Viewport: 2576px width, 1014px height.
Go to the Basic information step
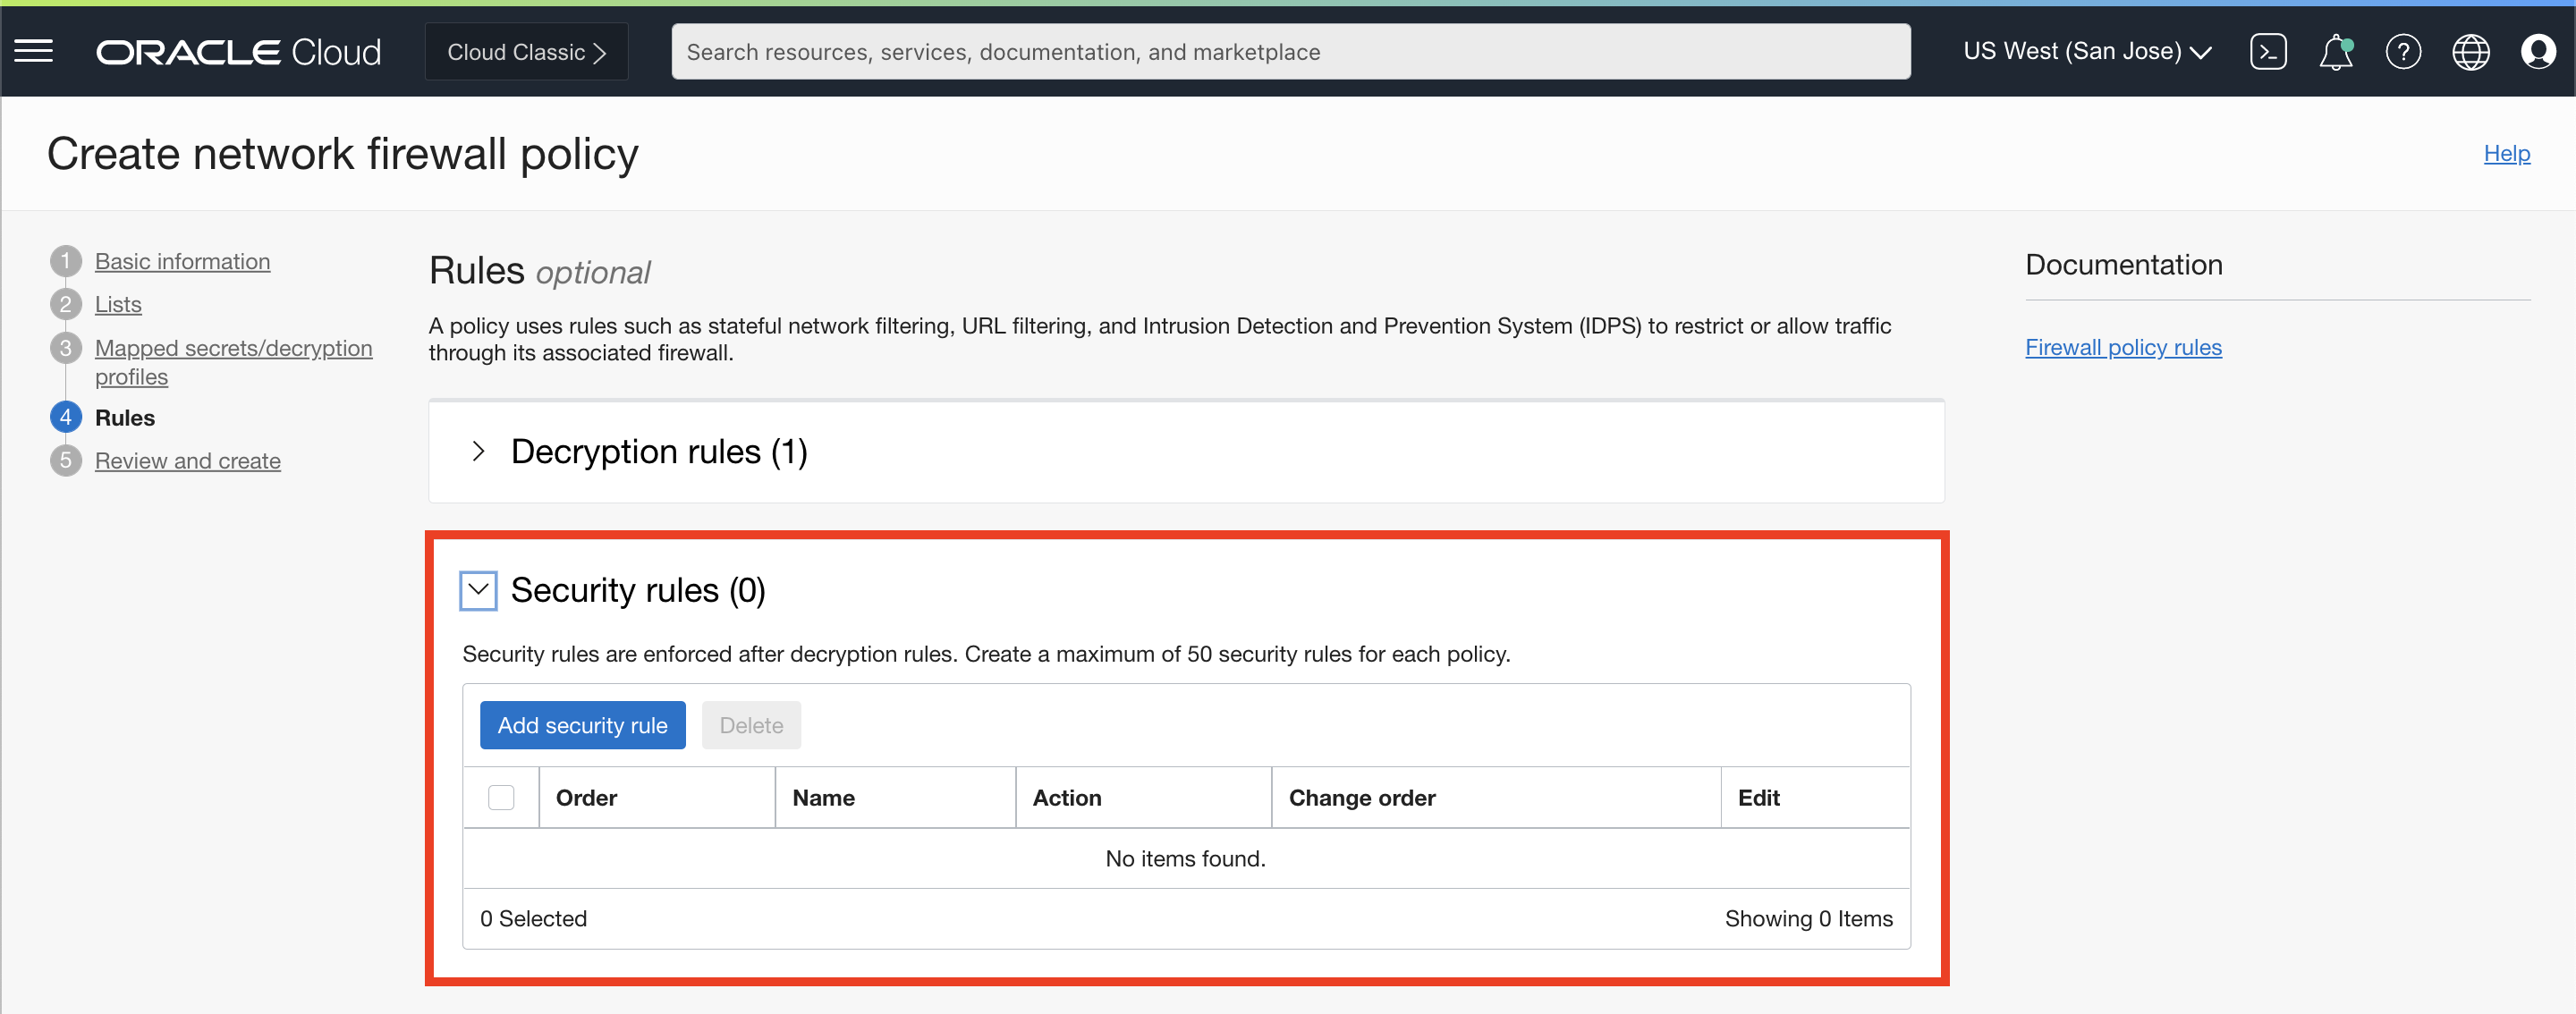182,261
